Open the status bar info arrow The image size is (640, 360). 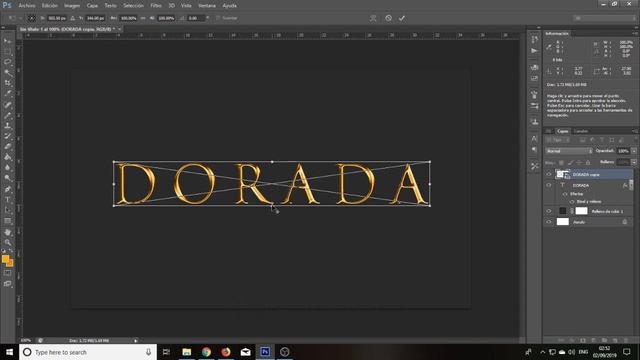tap(136, 340)
